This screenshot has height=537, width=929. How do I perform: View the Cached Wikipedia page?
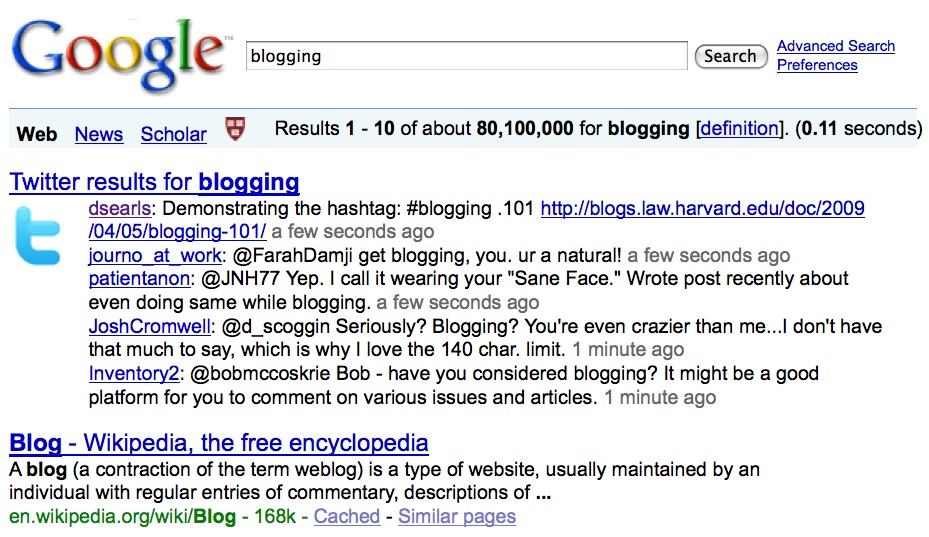pyautogui.click(x=346, y=517)
